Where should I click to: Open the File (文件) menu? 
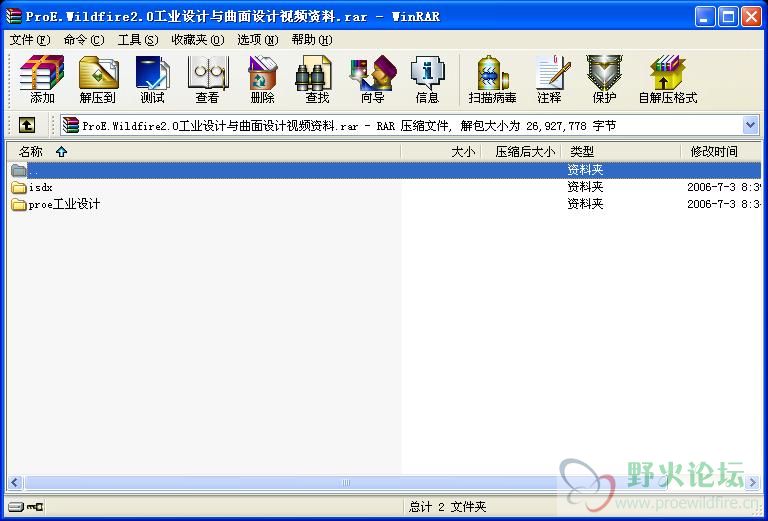(30, 40)
